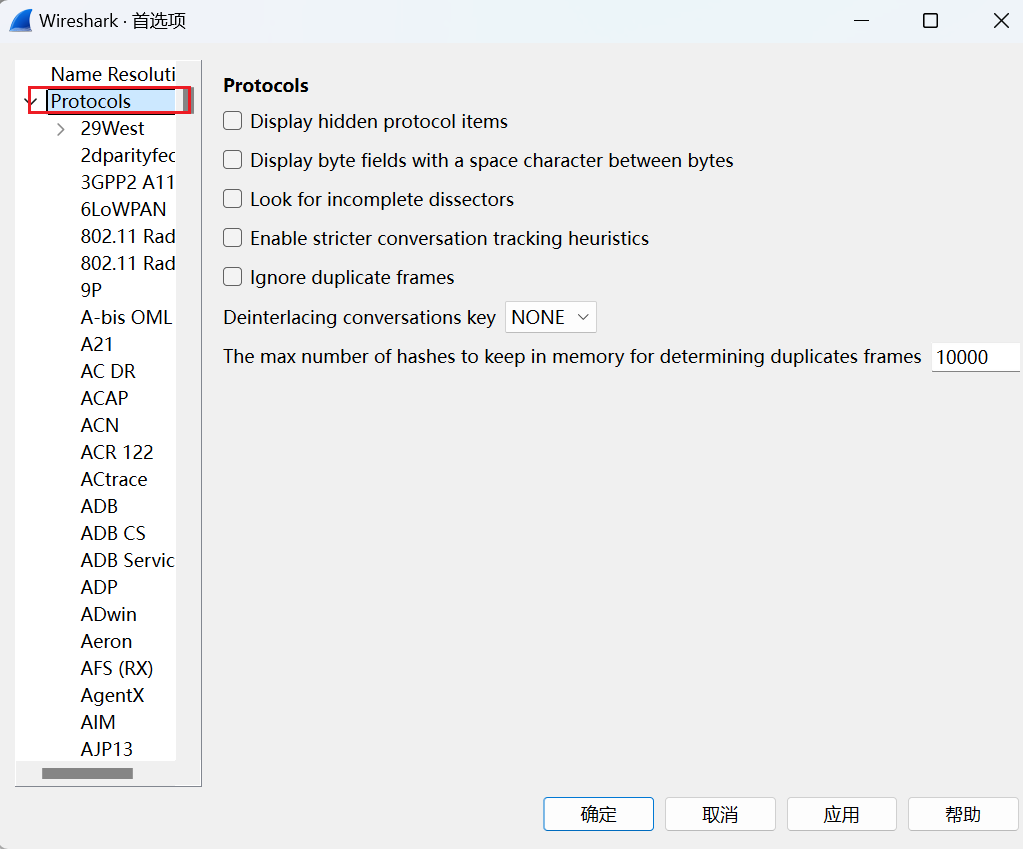Tick the Ignore duplicate frames checkbox

tap(233, 277)
